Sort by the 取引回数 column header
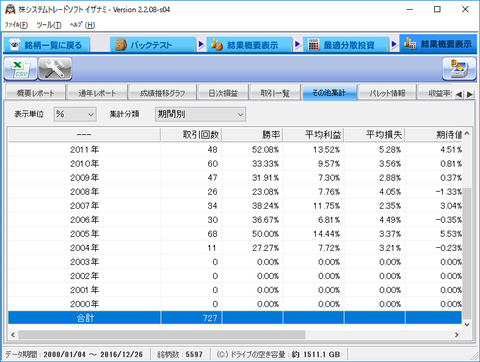 click(x=191, y=135)
